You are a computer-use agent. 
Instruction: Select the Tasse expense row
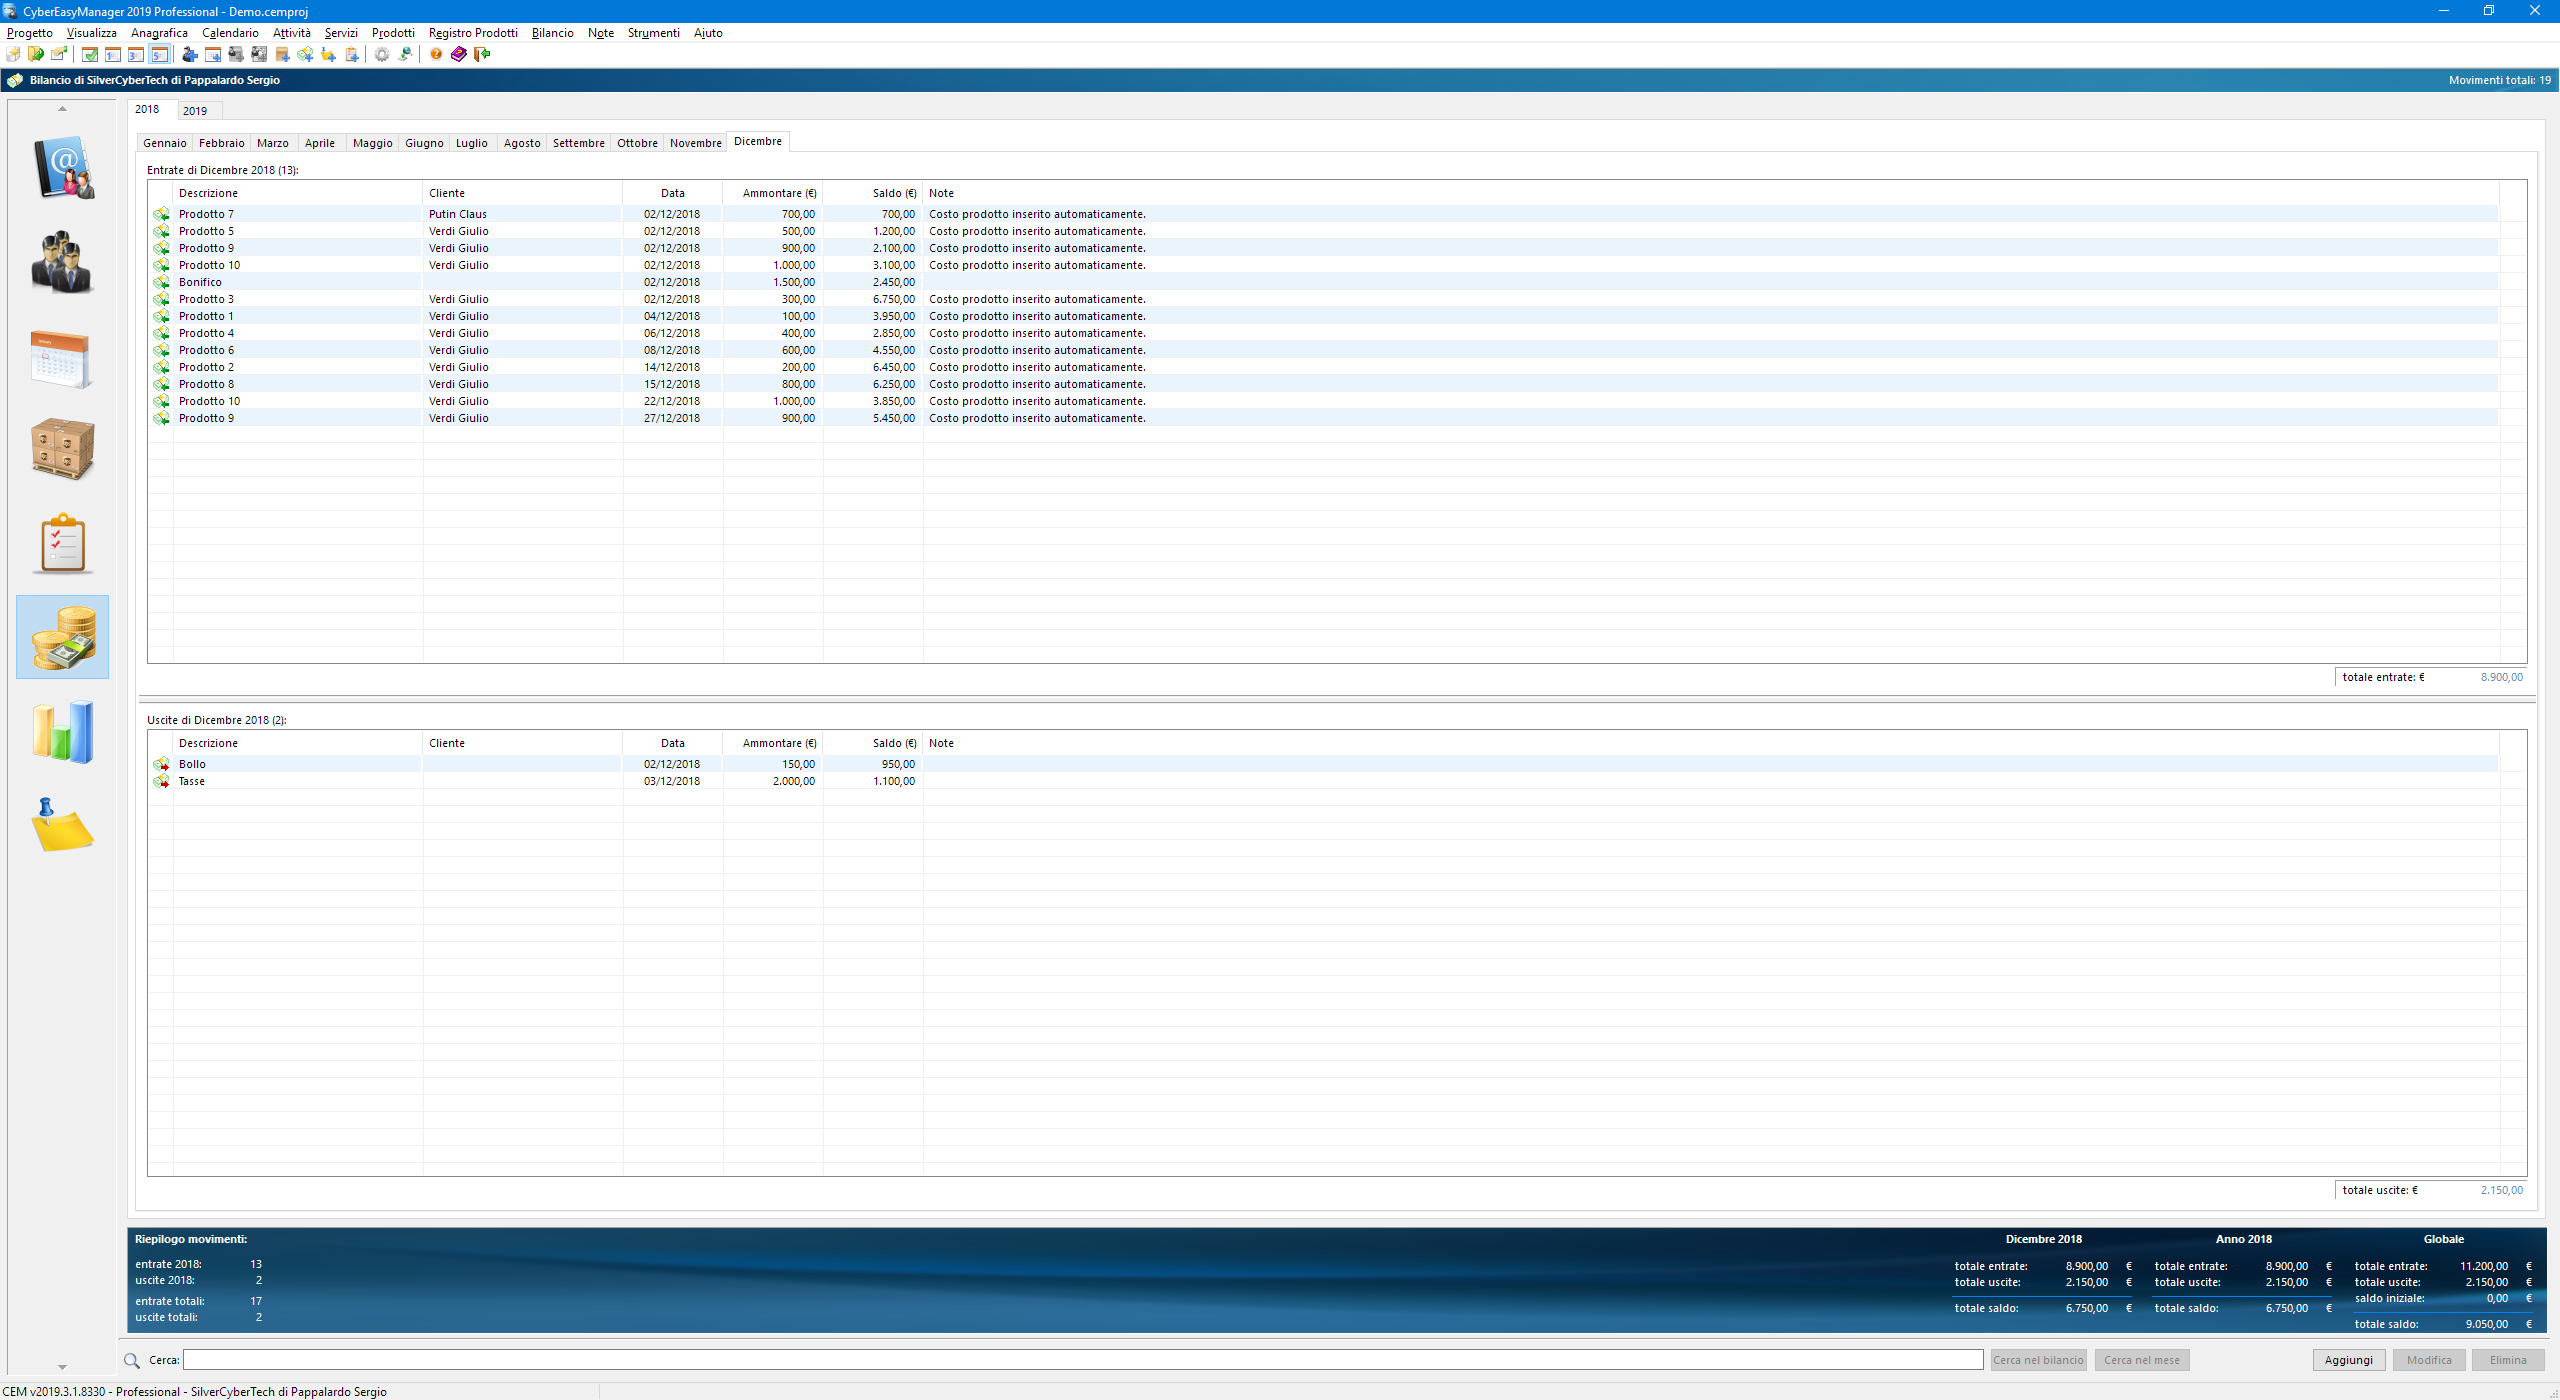[1323, 781]
